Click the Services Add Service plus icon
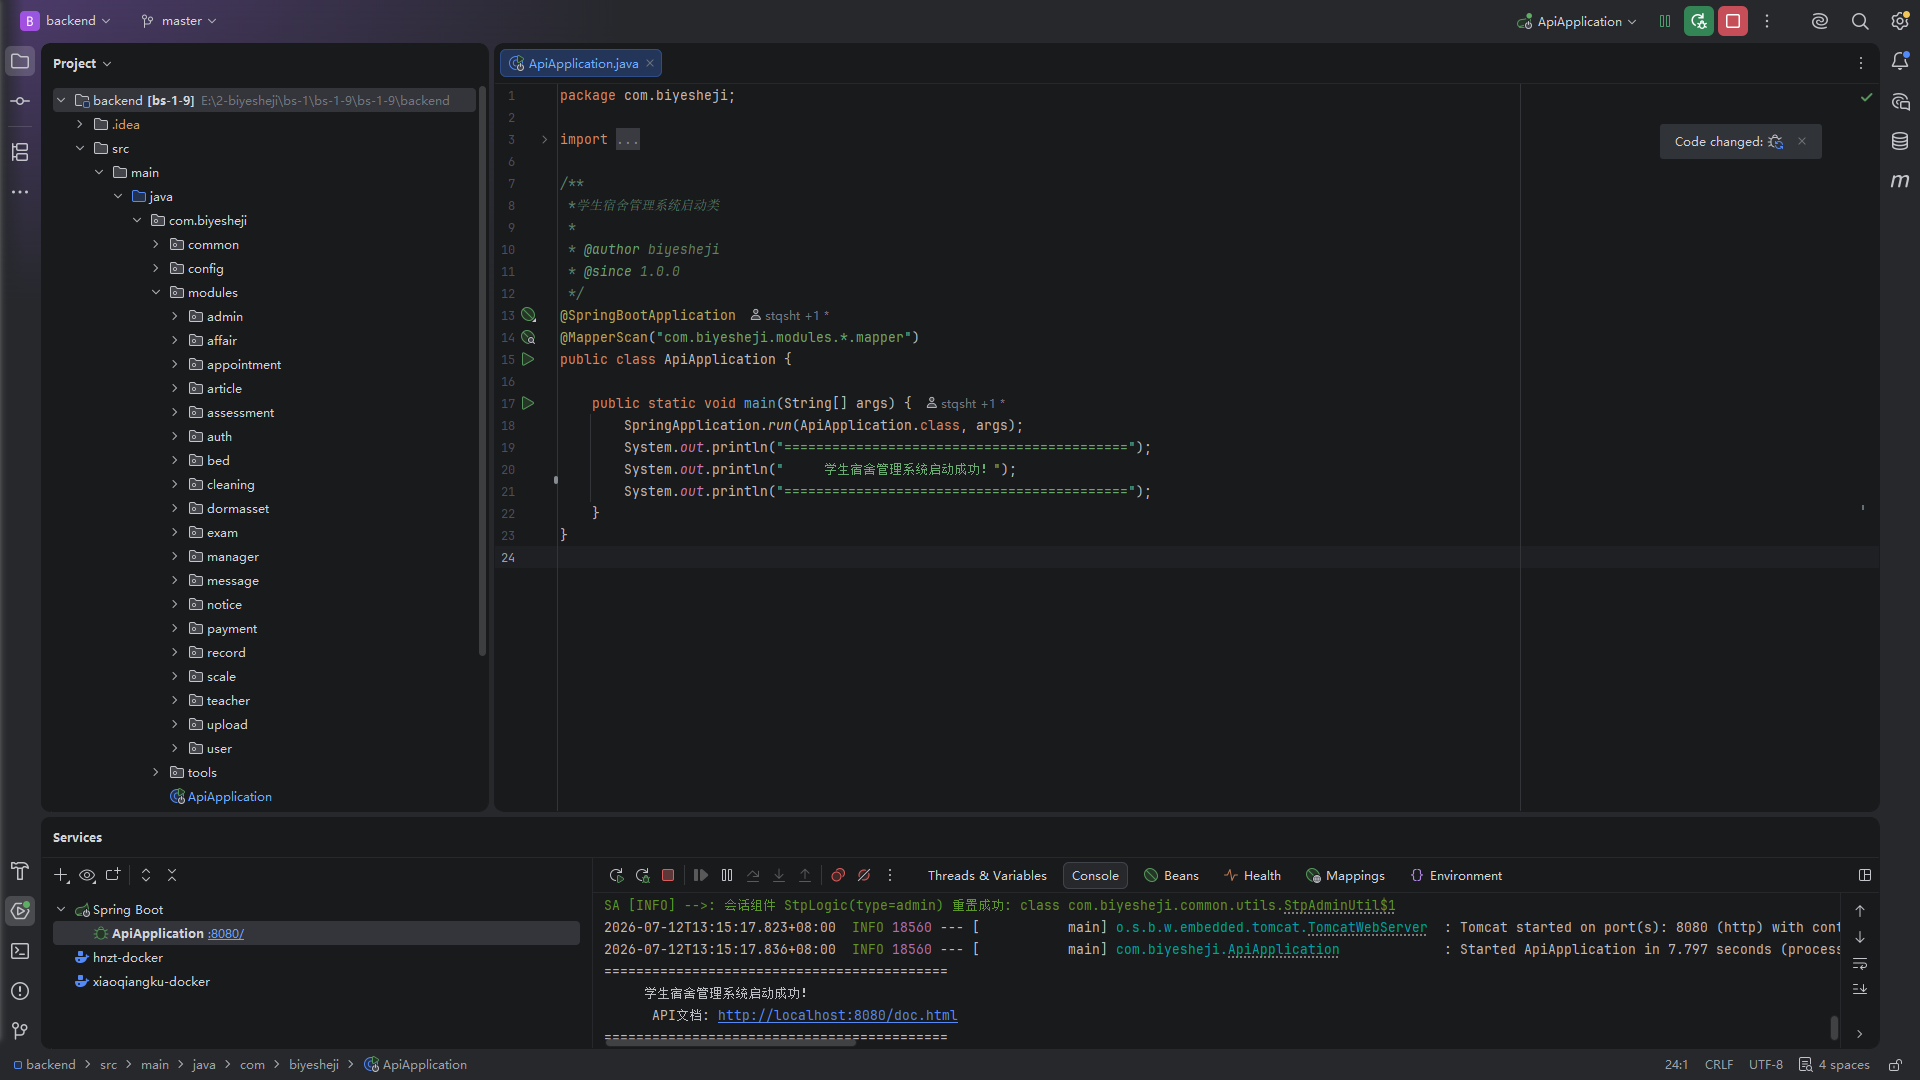The image size is (1920, 1080). (x=61, y=875)
